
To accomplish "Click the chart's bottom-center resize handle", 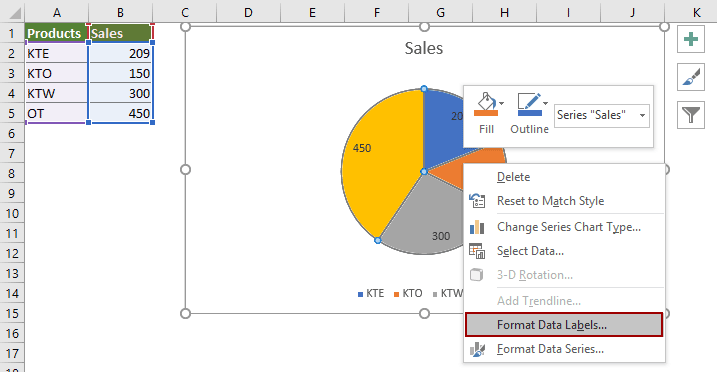I will pyautogui.click(x=424, y=314).
